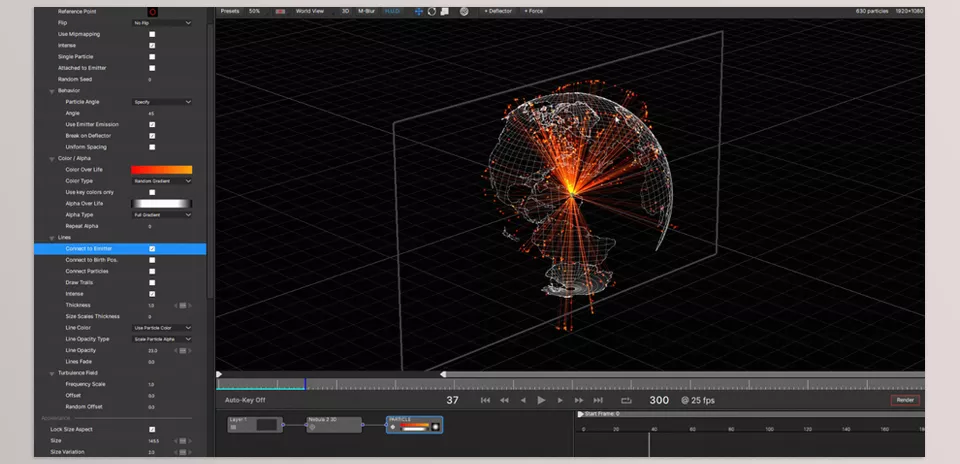Click the Line Opacity keyframe icon
Image resolution: width=960 pixels, height=464 pixels.
pos(182,351)
